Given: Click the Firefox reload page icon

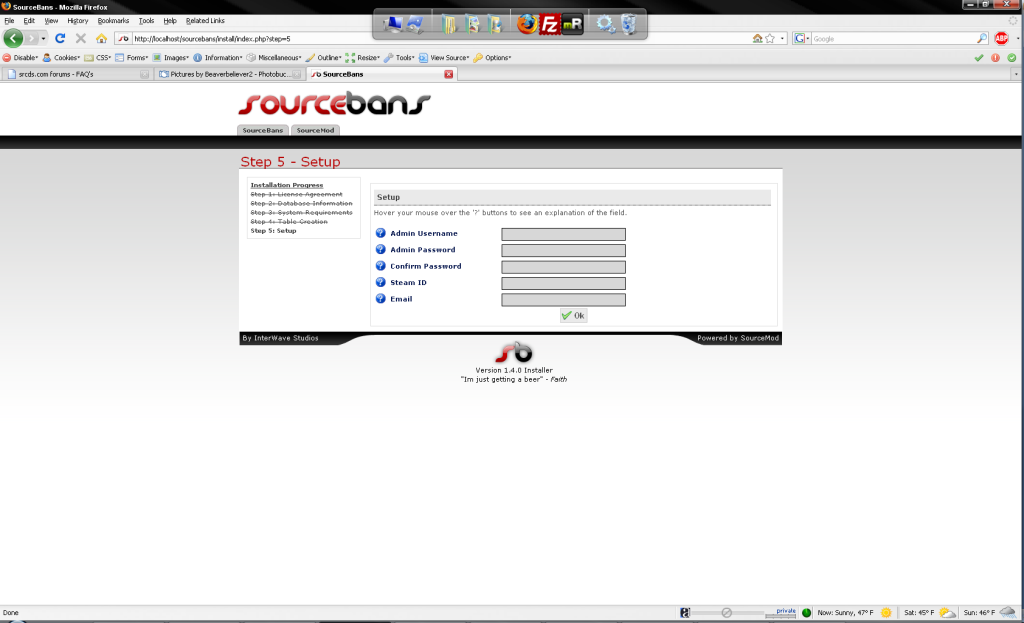Looking at the screenshot, I should pos(60,38).
